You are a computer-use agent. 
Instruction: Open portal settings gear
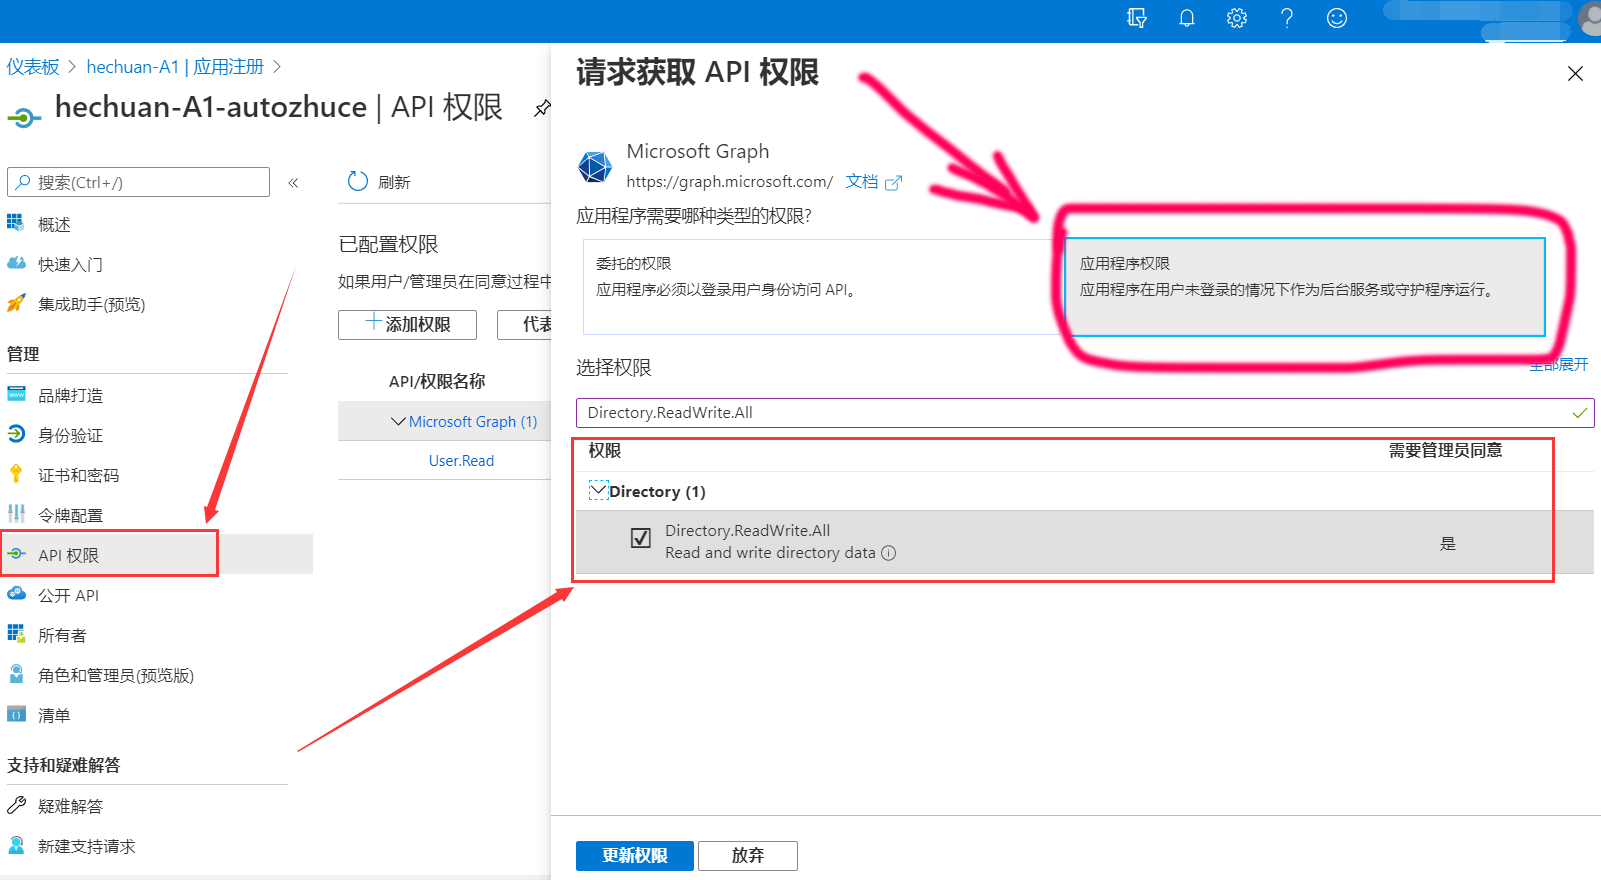[x=1237, y=18]
